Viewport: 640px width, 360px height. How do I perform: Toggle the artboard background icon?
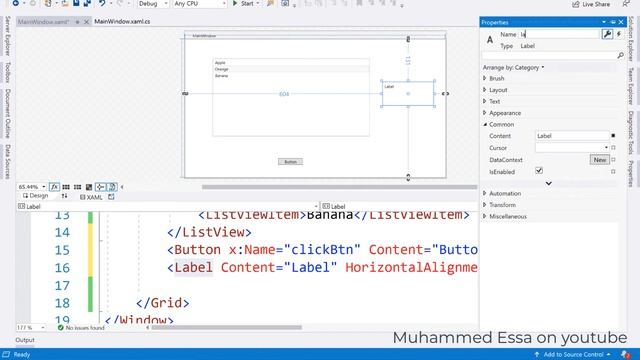[89, 187]
